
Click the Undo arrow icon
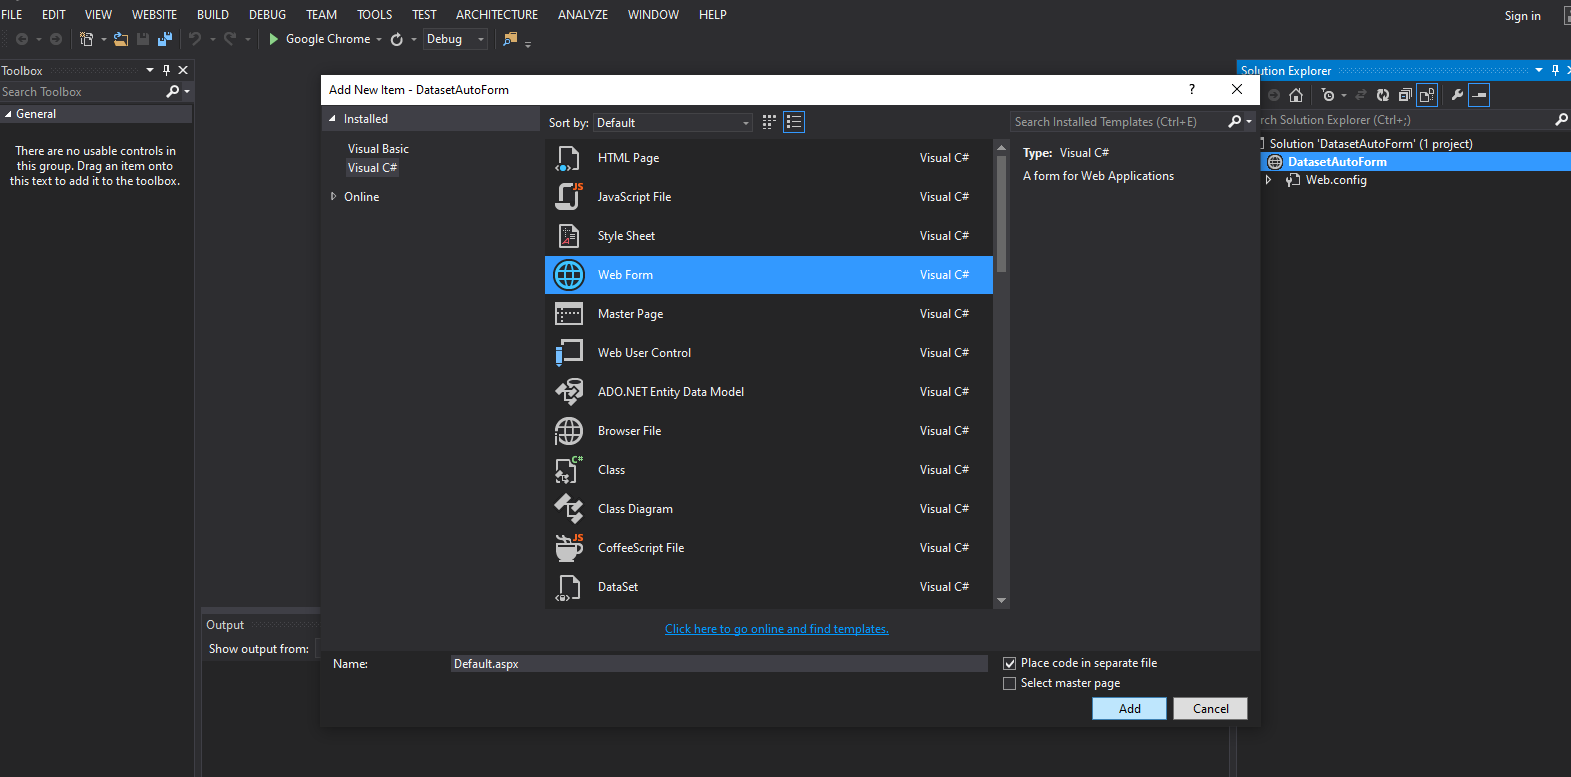195,39
